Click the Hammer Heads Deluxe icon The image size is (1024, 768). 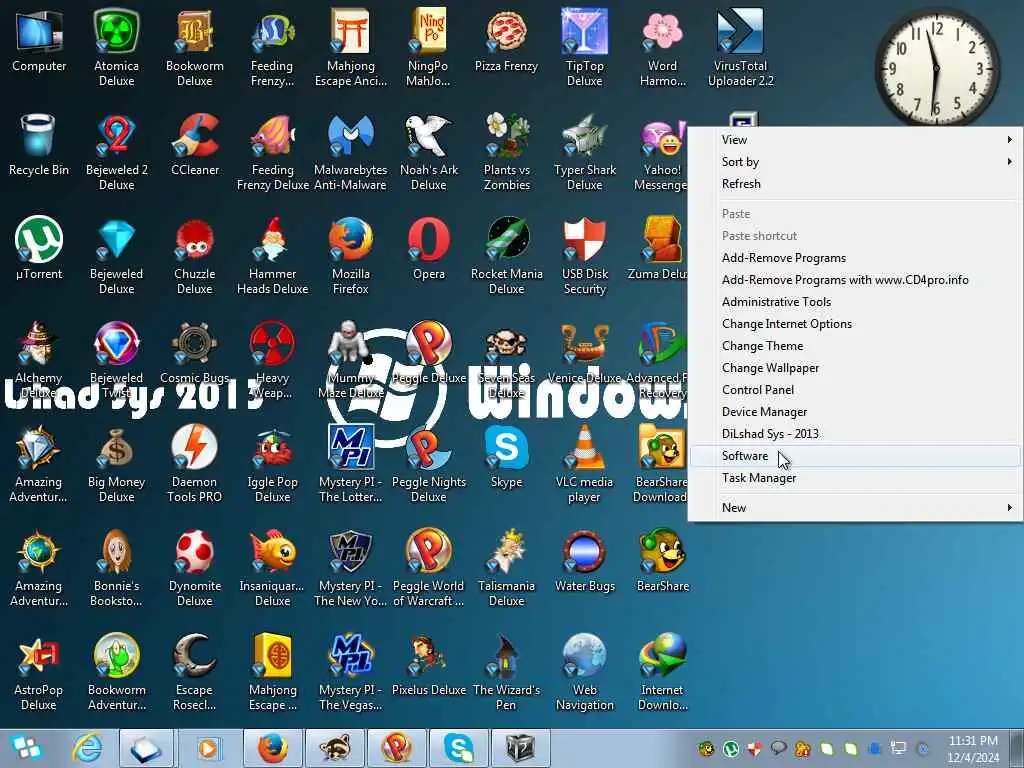click(272, 255)
